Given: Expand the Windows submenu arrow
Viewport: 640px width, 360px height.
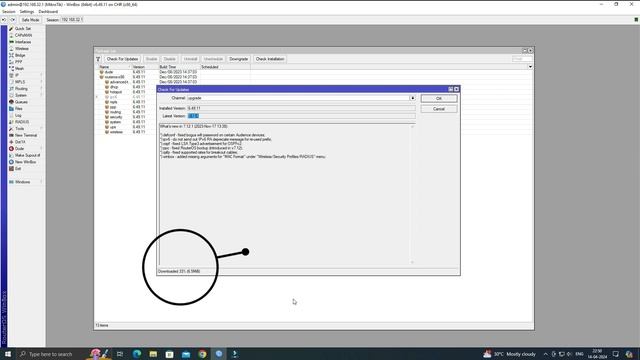Looking at the screenshot, I should tap(41, 182).
